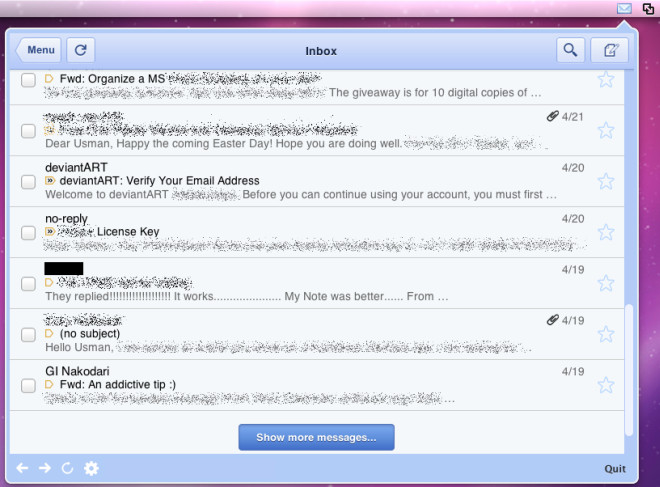Go forward with the right arrow icon
This screenshot has height=487, width=660.
[45, 468]
